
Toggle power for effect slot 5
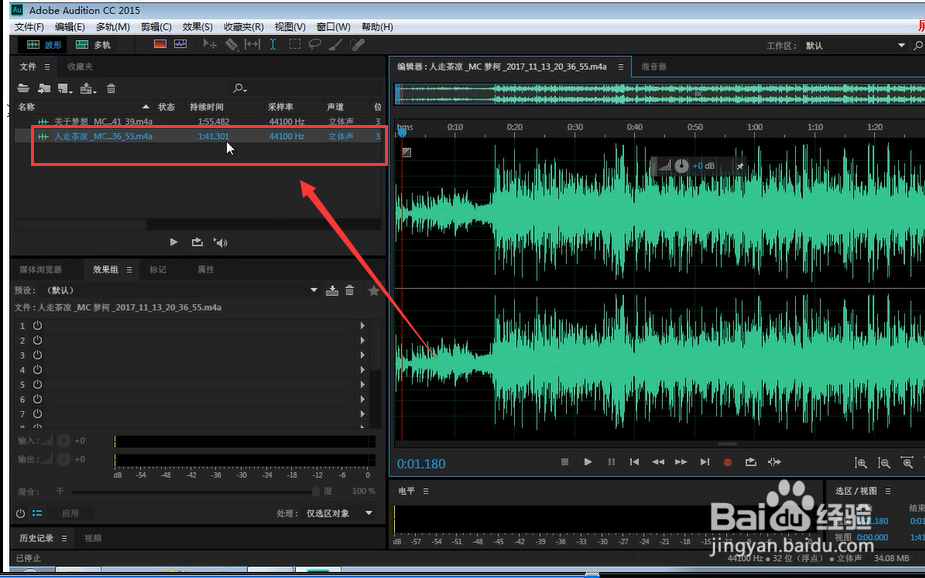(x=37, y=385)
